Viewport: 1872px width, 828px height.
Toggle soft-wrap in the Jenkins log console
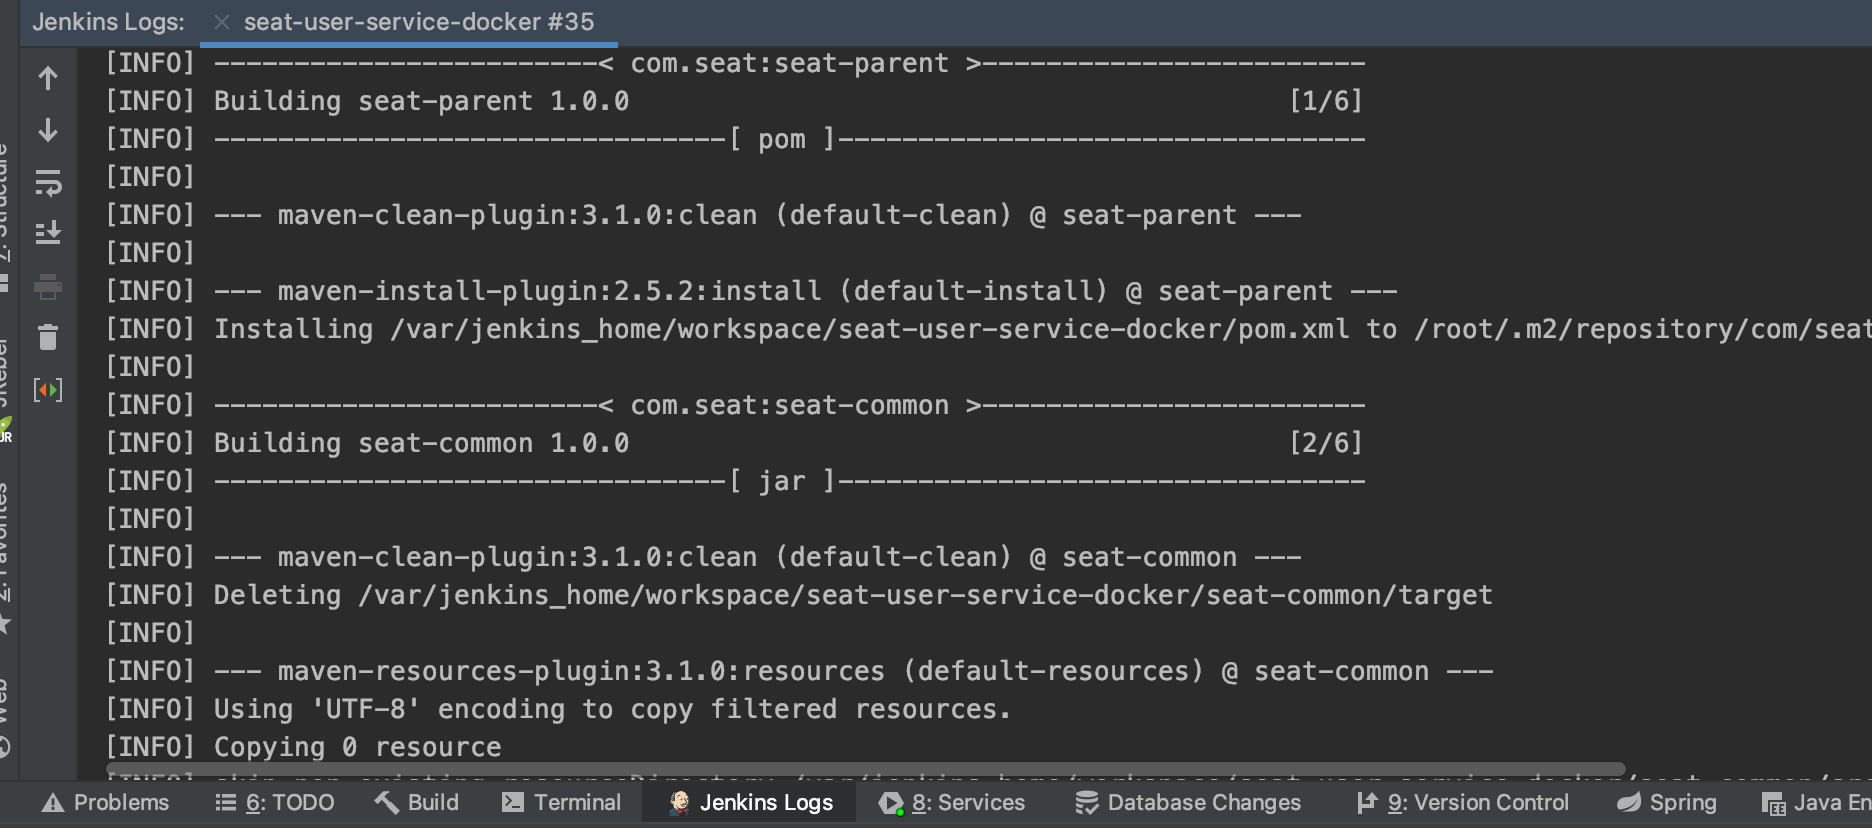48,182
